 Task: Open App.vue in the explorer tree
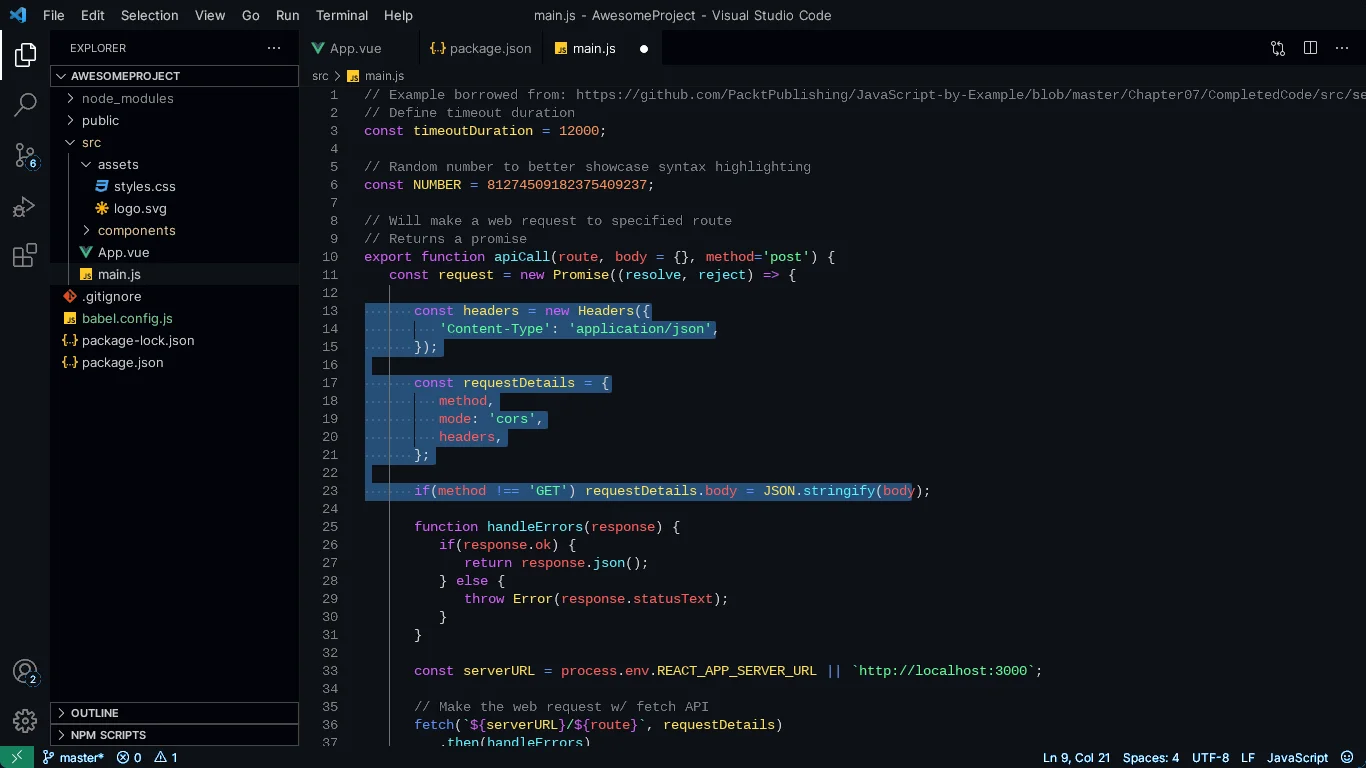click(x=175, y=252)
